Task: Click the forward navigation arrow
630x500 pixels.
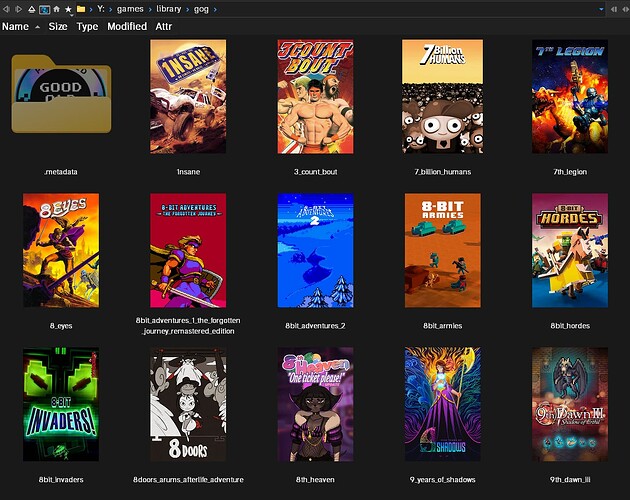Action: point(19,9)
